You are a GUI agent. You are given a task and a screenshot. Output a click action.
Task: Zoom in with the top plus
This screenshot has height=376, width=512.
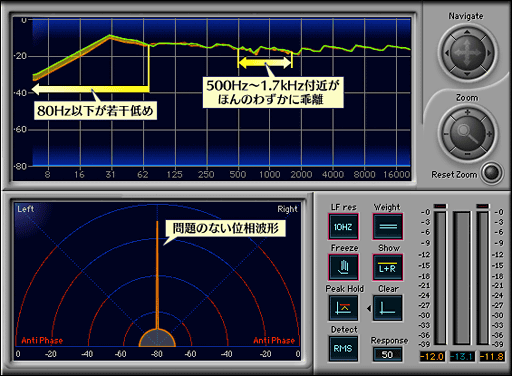coord(467,112)
